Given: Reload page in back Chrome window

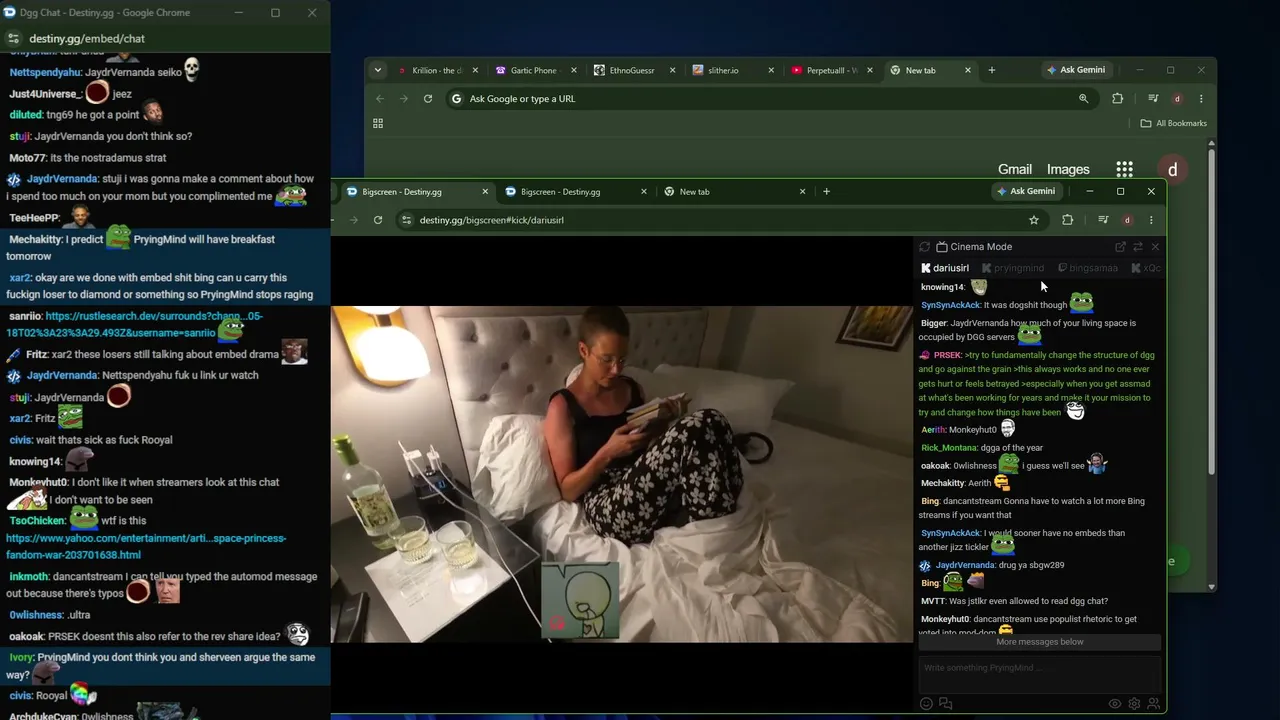Looking at the screenshot, I should [x=428, y=99].
